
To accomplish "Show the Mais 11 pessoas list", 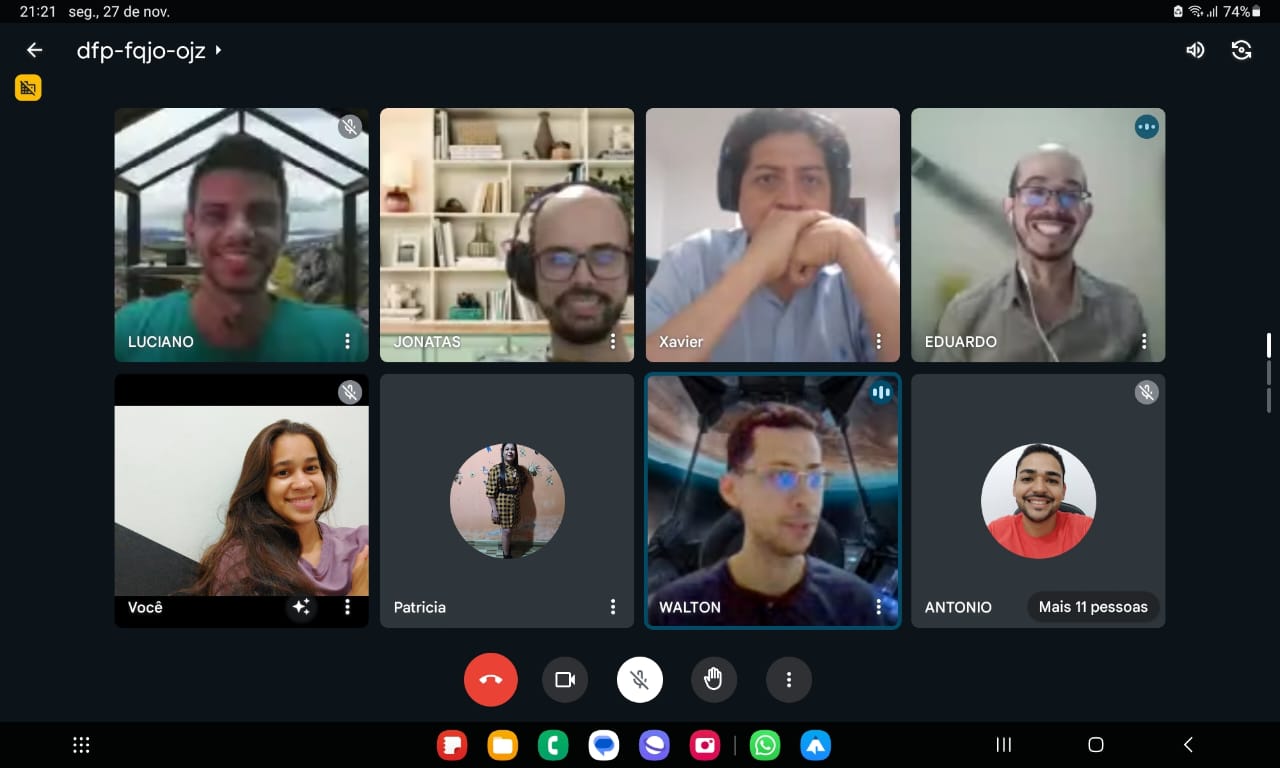I will coord(1093,607).
